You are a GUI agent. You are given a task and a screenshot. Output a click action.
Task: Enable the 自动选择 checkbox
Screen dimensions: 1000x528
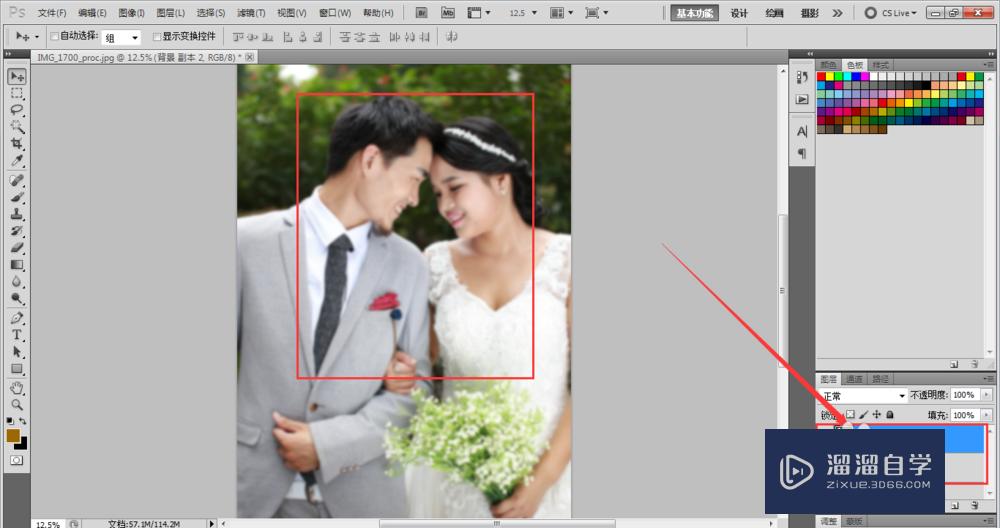pos(54,36)
